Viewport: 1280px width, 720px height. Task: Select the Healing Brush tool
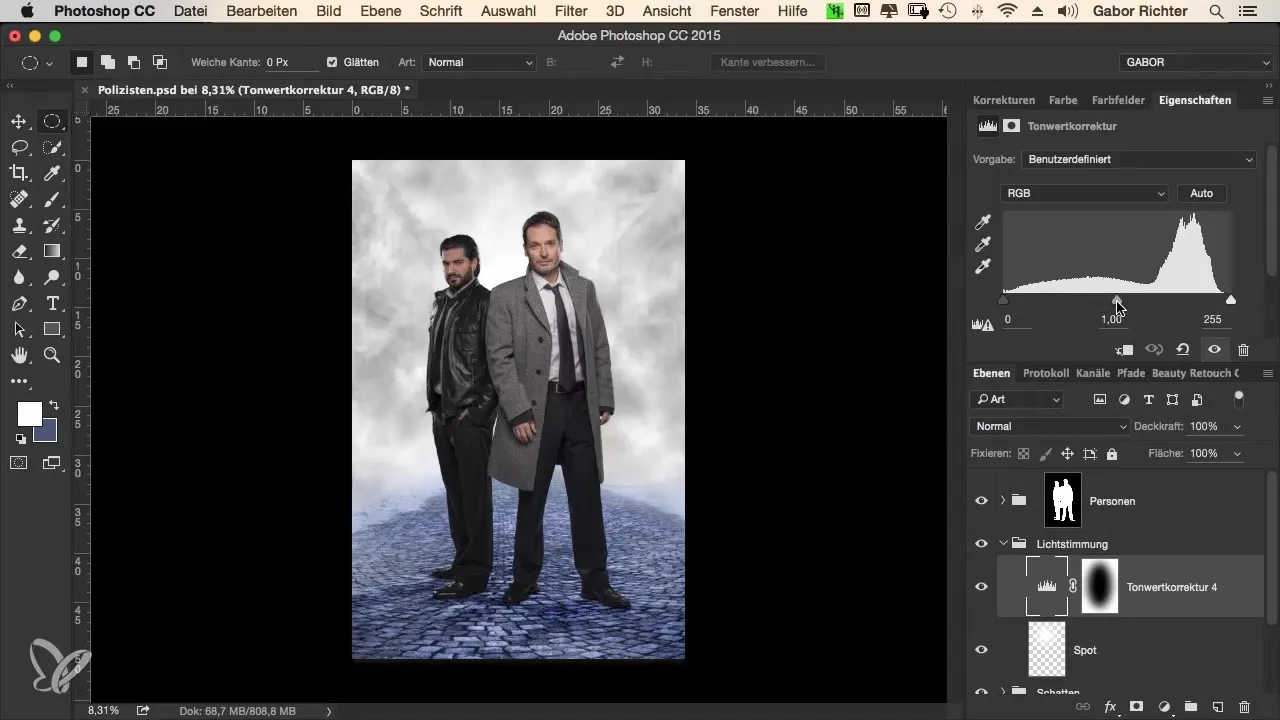(18, 199)
